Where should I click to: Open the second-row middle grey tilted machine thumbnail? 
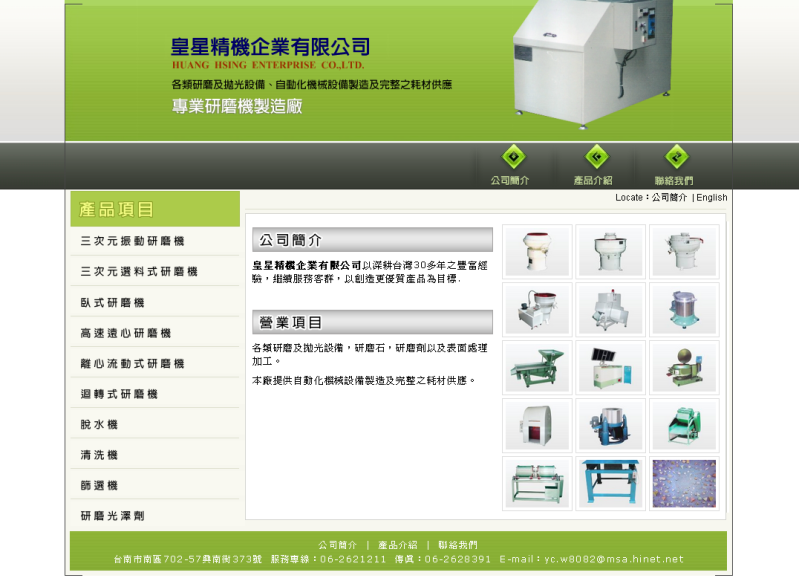(610, 309)
